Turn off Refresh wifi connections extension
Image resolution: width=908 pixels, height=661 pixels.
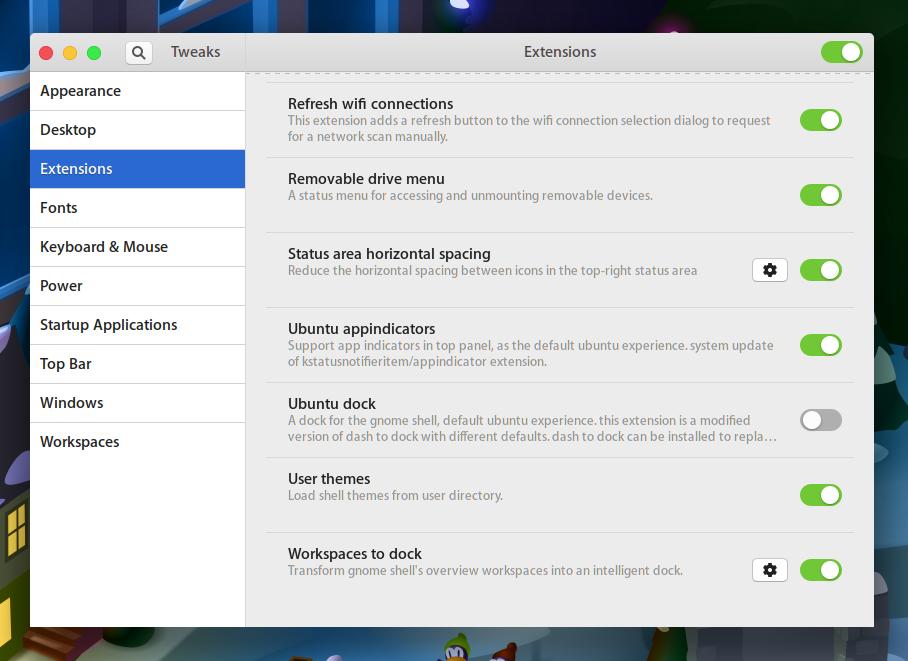tap(821, 120)
